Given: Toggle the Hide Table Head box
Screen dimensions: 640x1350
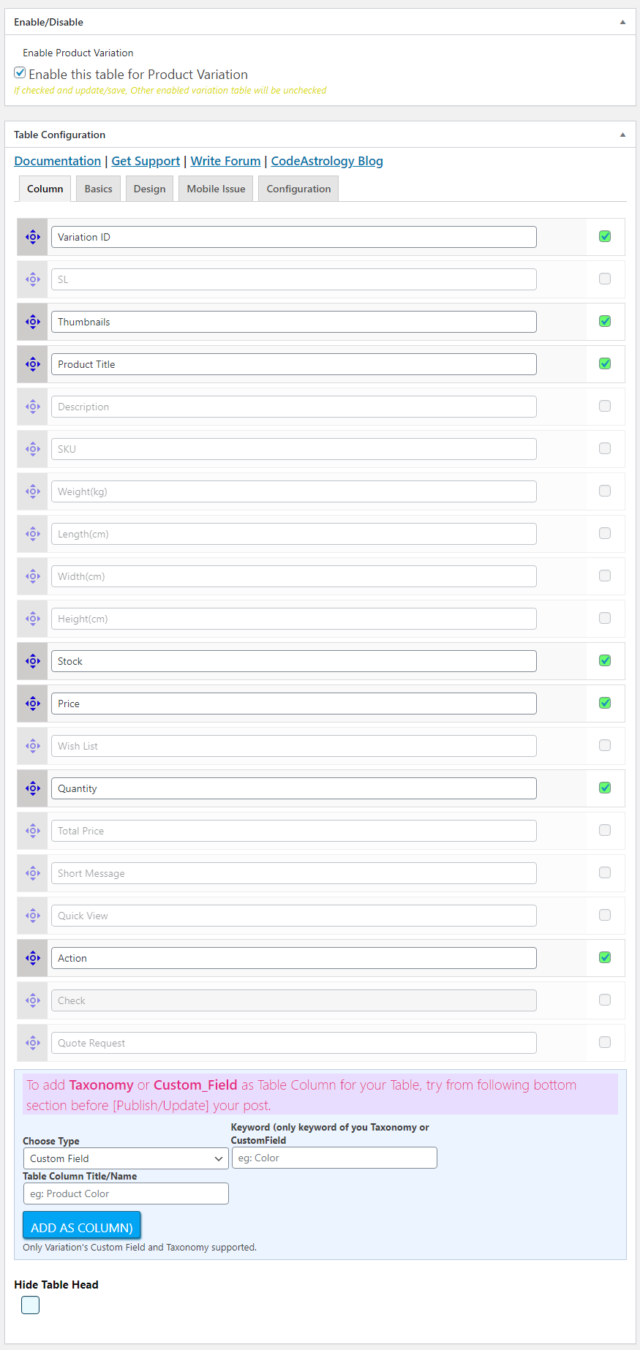Looking at the screenshot, I should click(x=31, y=1305).
